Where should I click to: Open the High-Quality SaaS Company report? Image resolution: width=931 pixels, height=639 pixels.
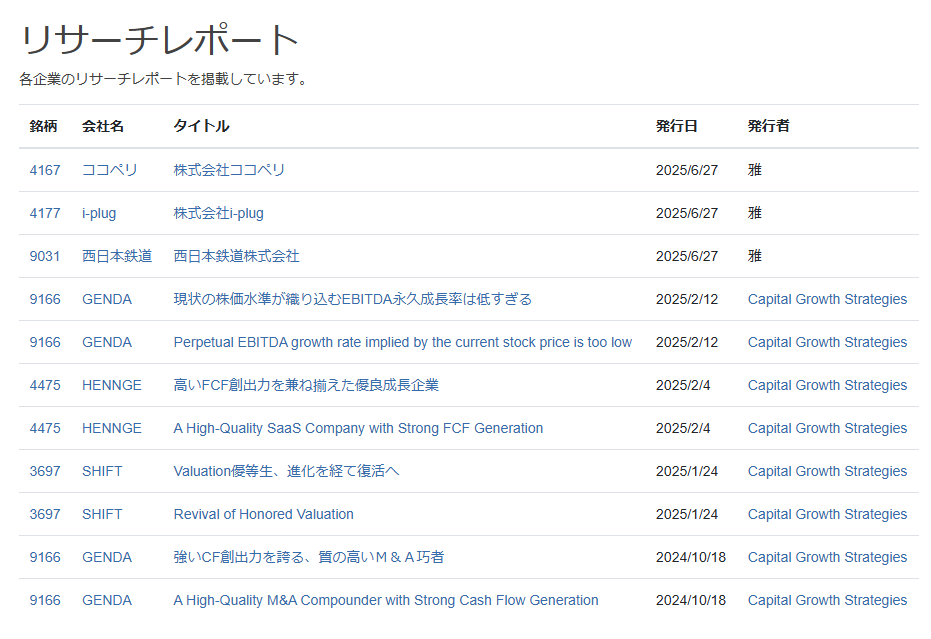(x=356, y=428)
